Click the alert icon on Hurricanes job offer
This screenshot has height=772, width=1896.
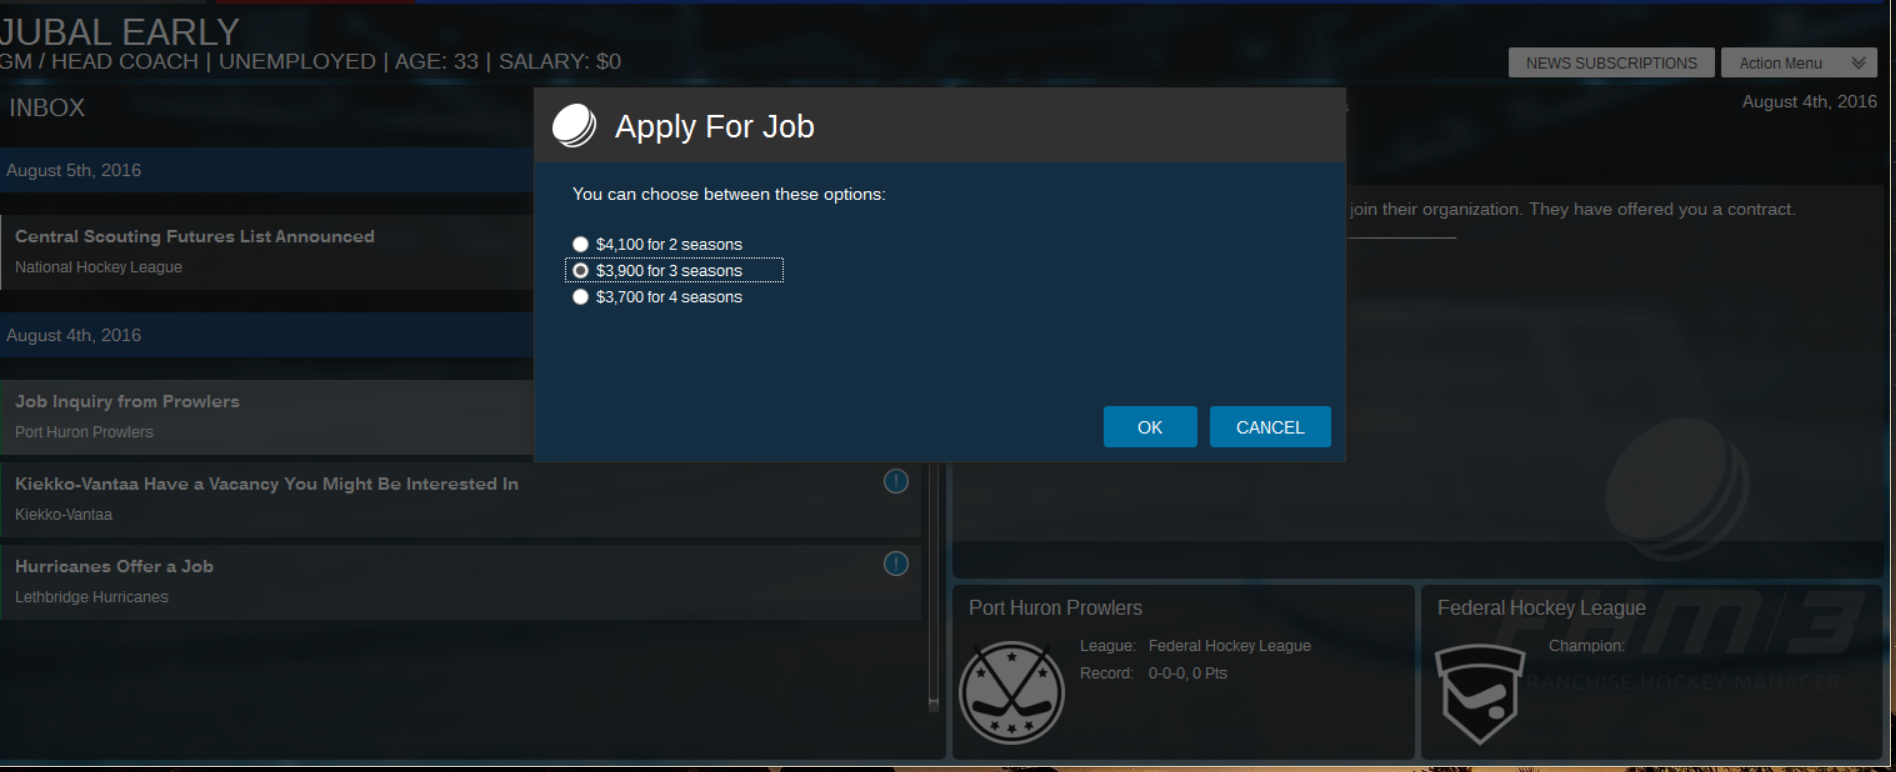point(896,564)
